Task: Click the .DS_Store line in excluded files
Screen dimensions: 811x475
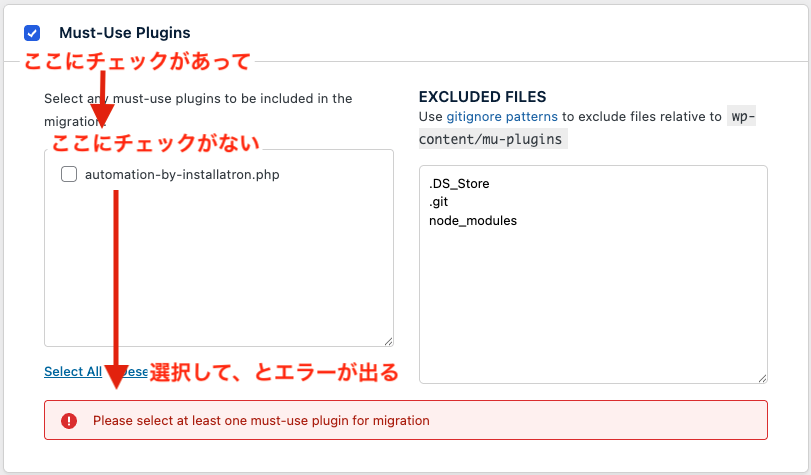Action: [459, 184]
